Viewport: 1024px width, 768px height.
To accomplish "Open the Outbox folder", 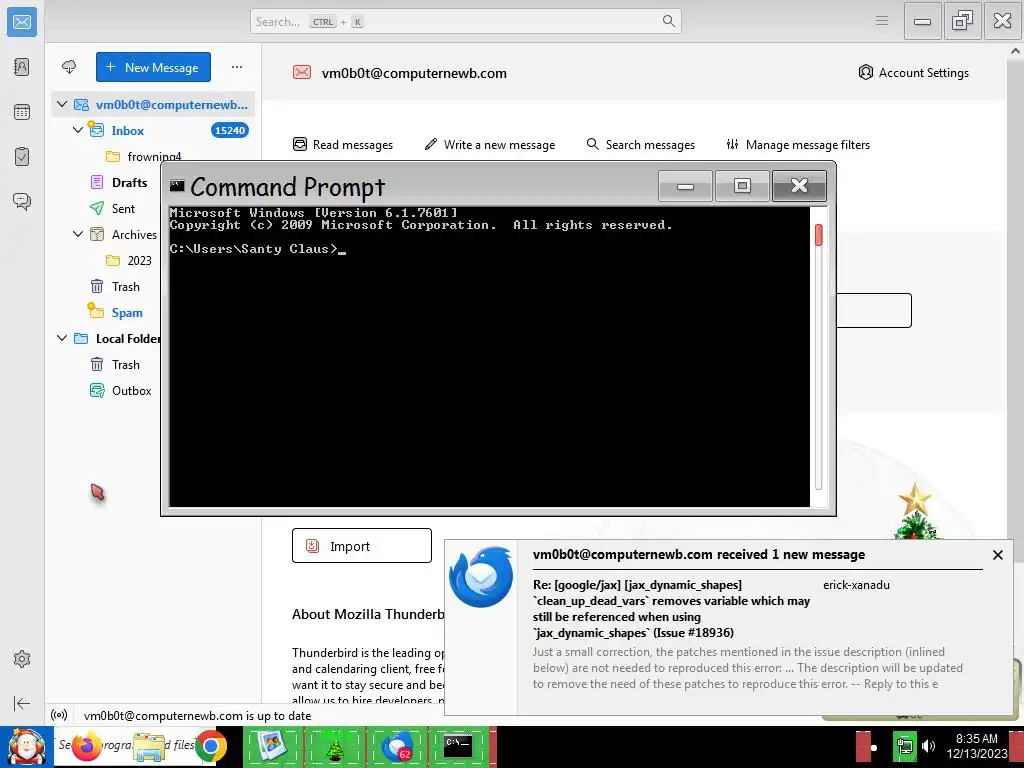I will pyautogui.click(x=131, y=391).
